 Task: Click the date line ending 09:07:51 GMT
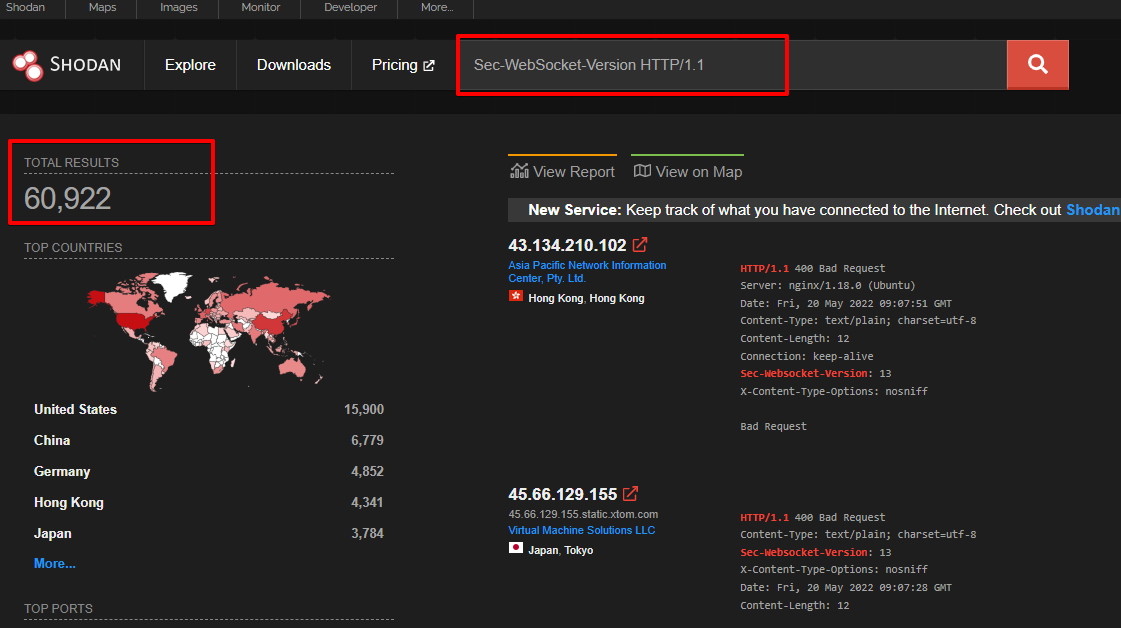coord(846,303)
